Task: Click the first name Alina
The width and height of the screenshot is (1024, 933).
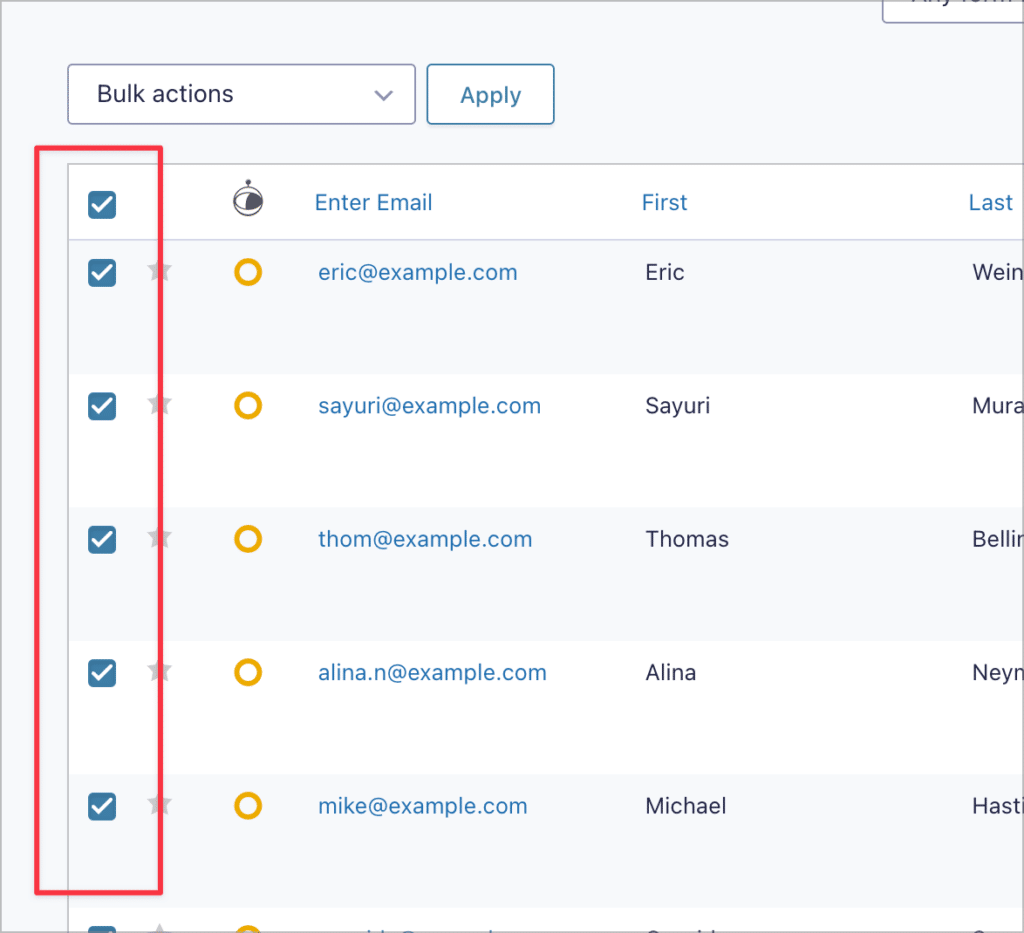Action: [671, 672]
